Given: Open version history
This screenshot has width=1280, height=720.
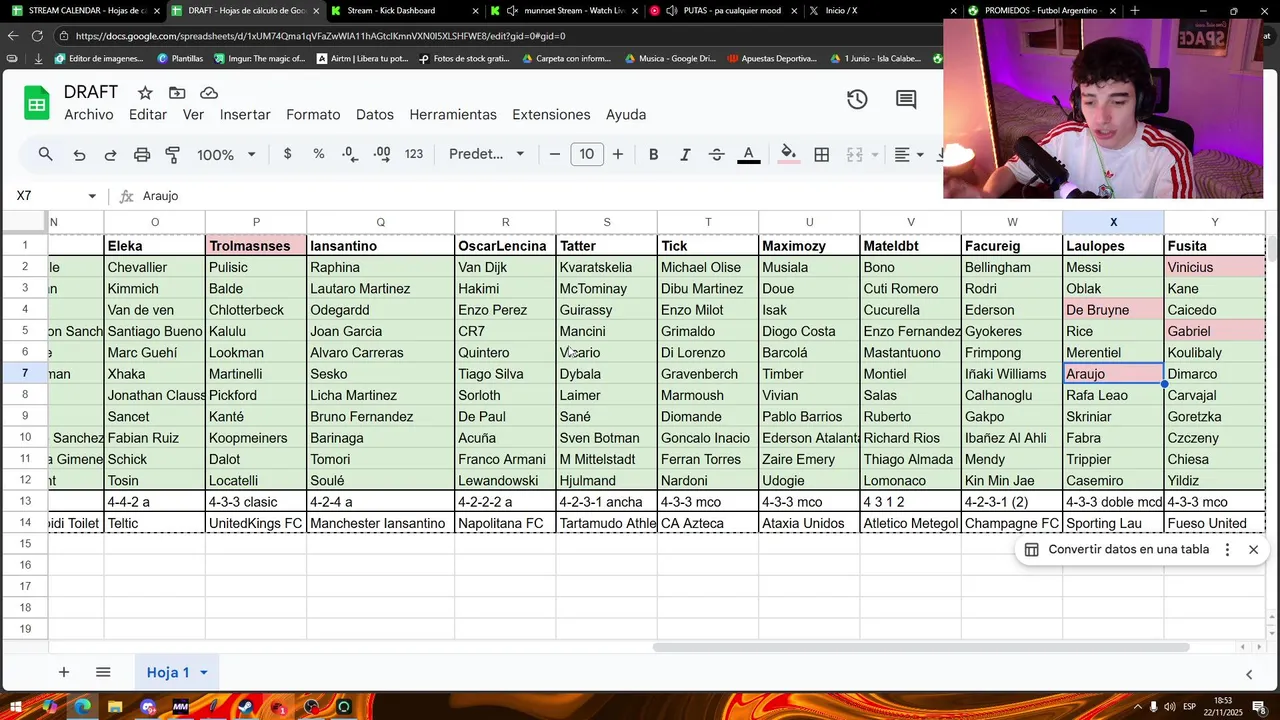Looking at the screenshot, I should (857, 99).
